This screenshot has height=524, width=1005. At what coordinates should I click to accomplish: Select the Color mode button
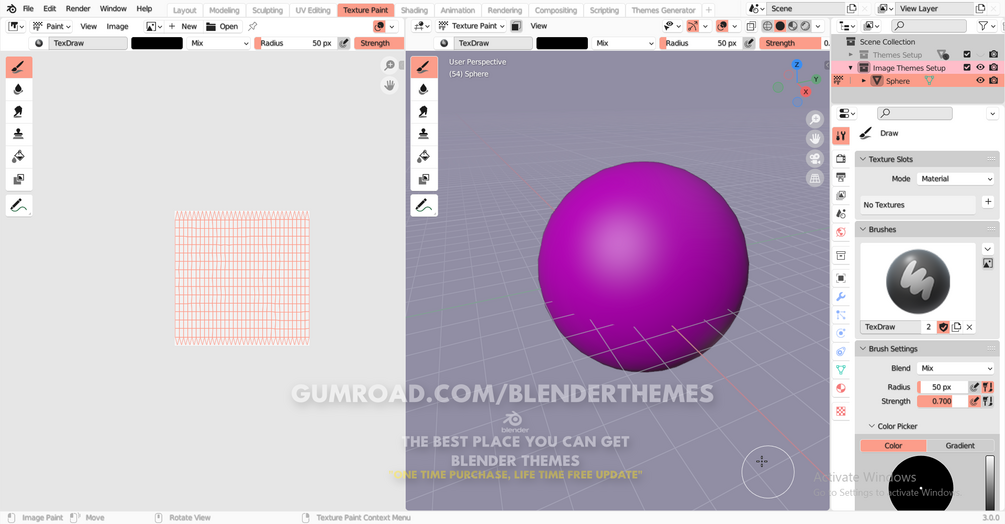pos(893,445)
